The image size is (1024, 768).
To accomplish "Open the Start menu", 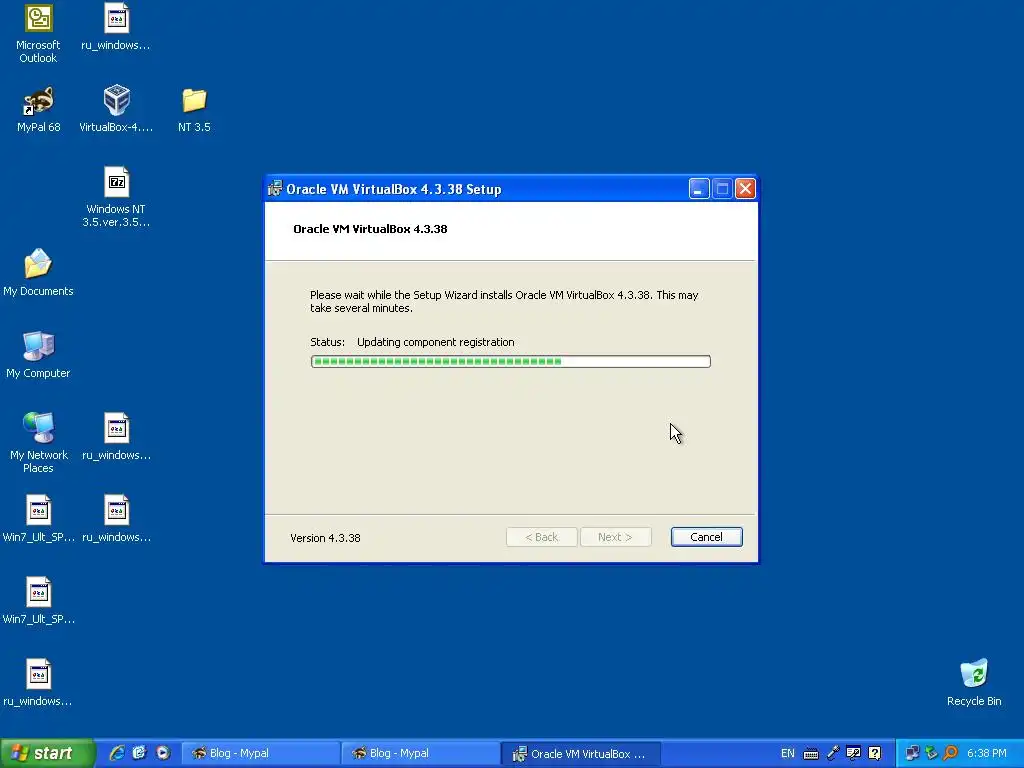I will click(x=47, y=753).
